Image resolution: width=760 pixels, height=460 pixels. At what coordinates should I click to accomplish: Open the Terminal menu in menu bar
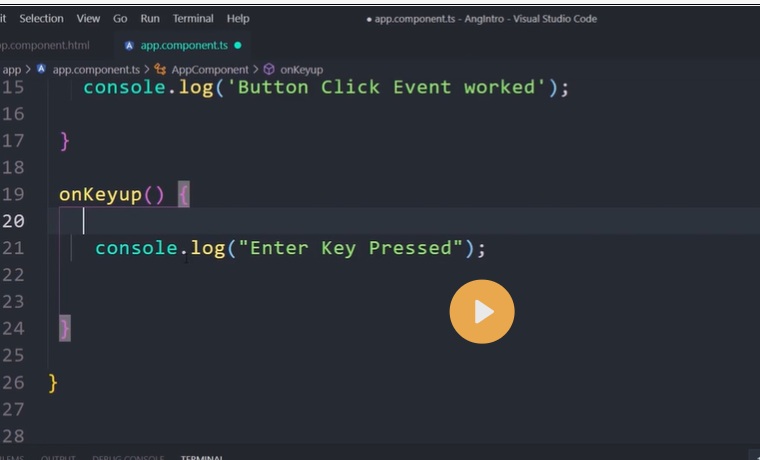[x=193, y=18]
